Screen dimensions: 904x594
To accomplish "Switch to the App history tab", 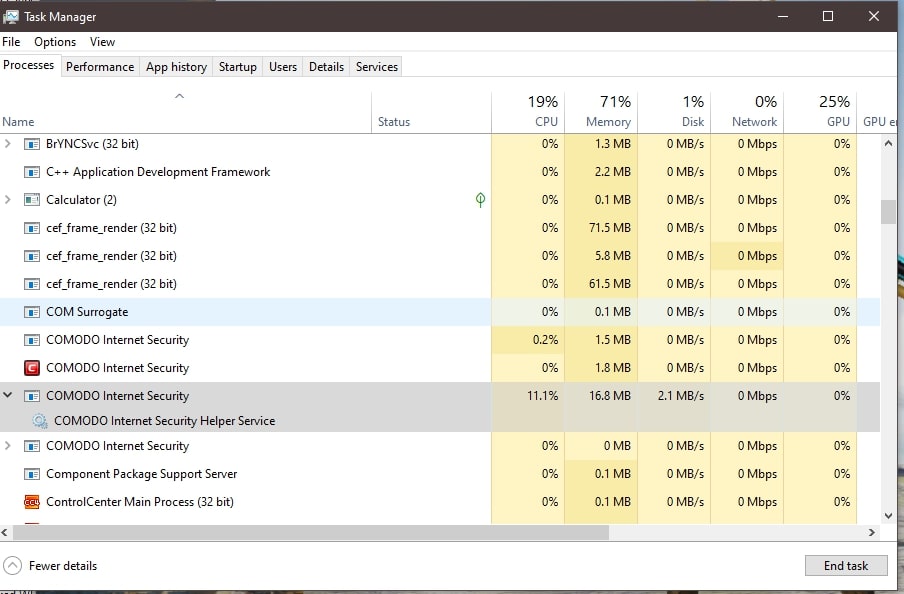I will tap(176, 67).
